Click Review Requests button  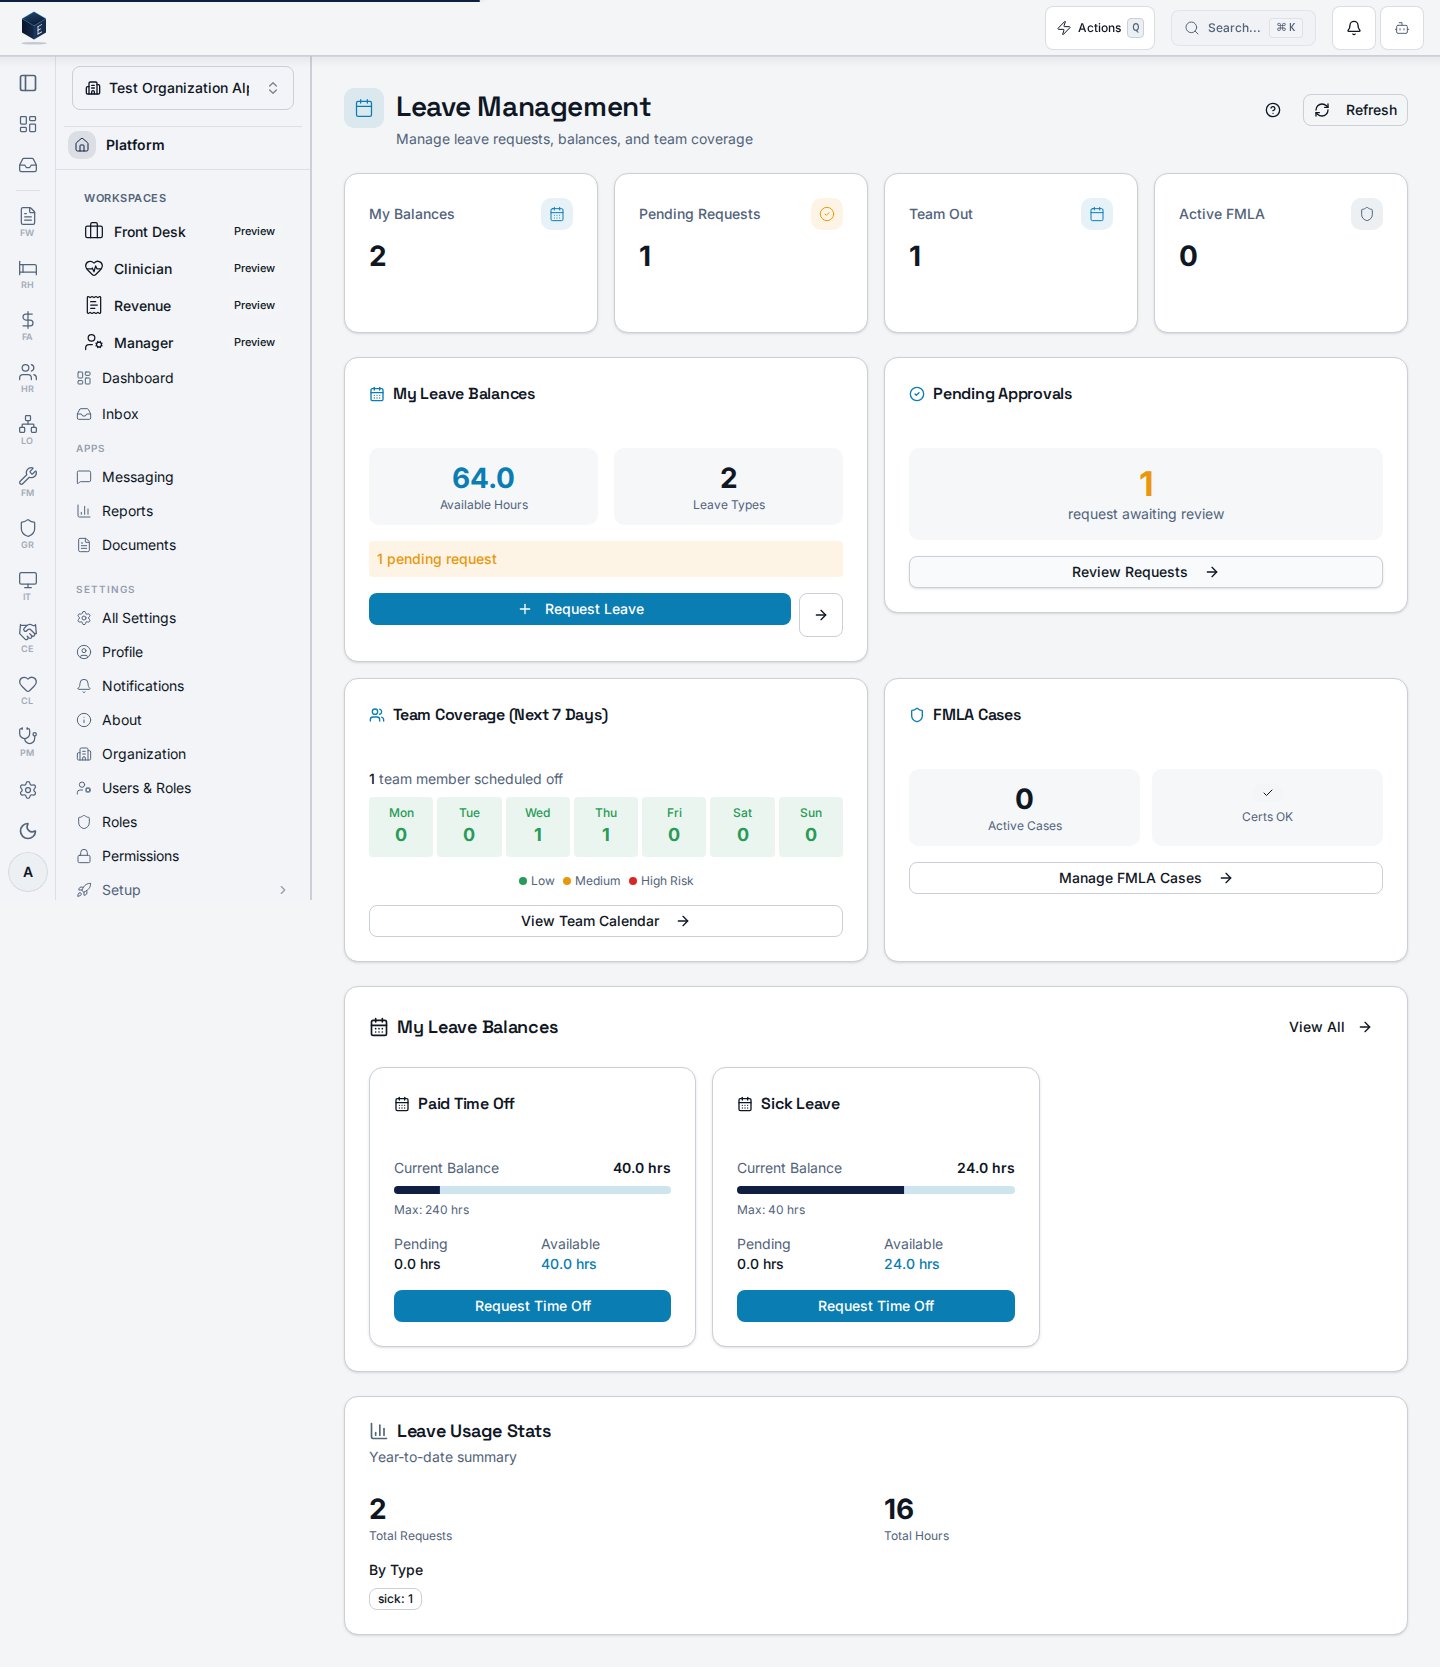pyautogui.click(x=1146, y=572)
